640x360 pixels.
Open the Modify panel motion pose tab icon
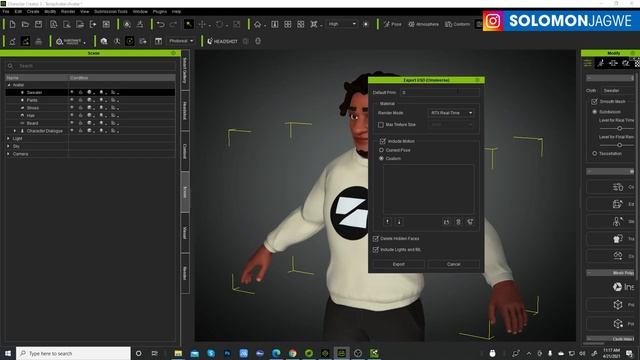(x=601, y=63)
